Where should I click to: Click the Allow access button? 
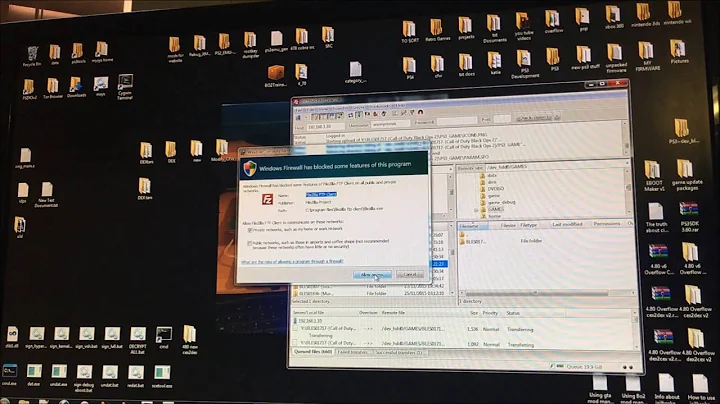pos(372,275)
